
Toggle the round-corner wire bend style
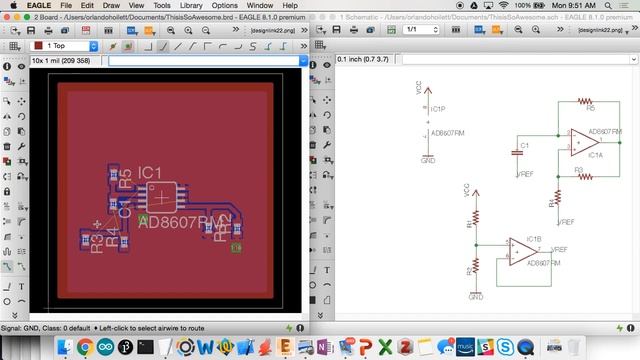223,47
